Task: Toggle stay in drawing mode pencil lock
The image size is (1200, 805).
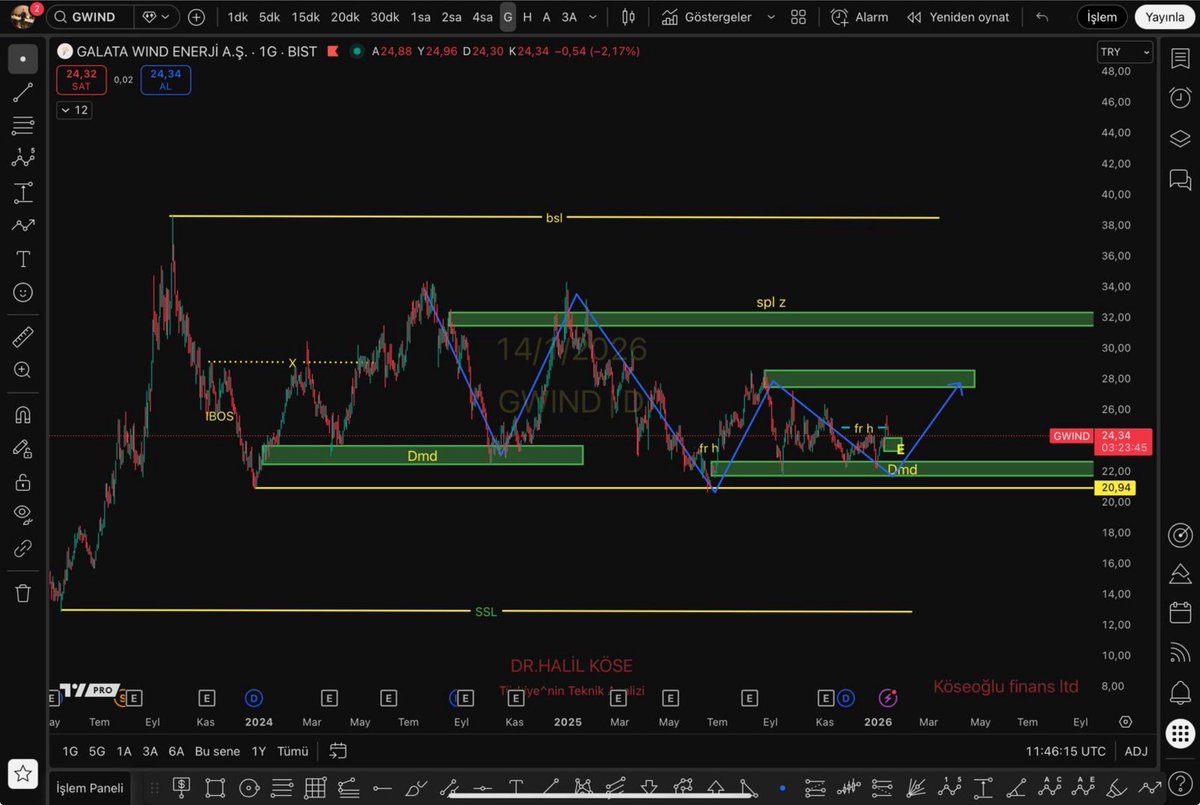Action: [x=22, y=448]
